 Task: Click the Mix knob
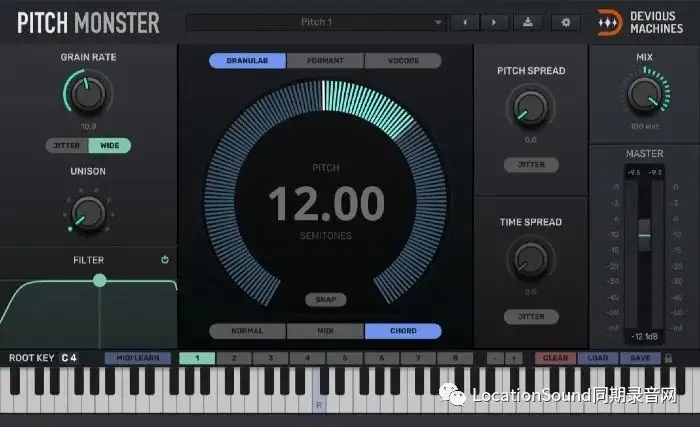[x=644, y=94]
